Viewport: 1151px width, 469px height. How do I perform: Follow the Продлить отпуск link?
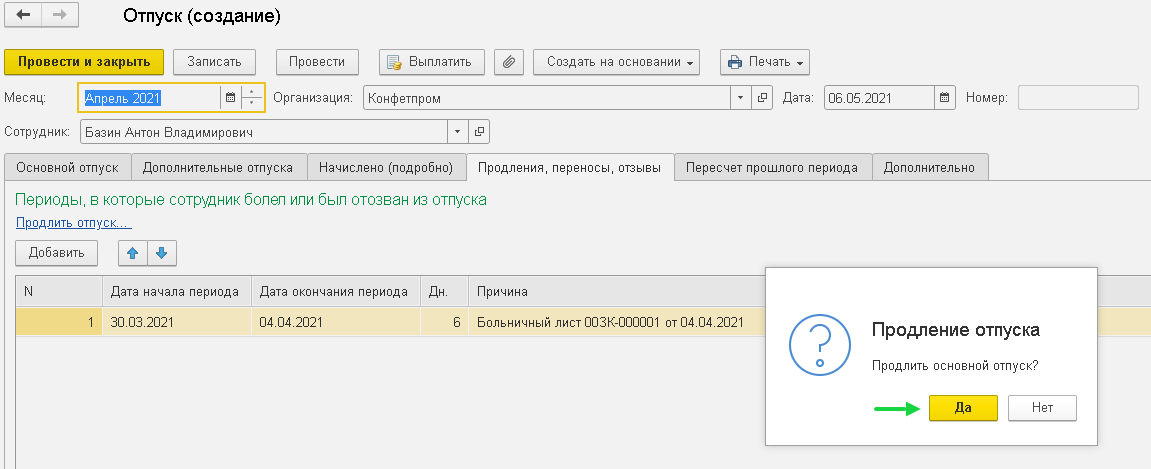73,222
